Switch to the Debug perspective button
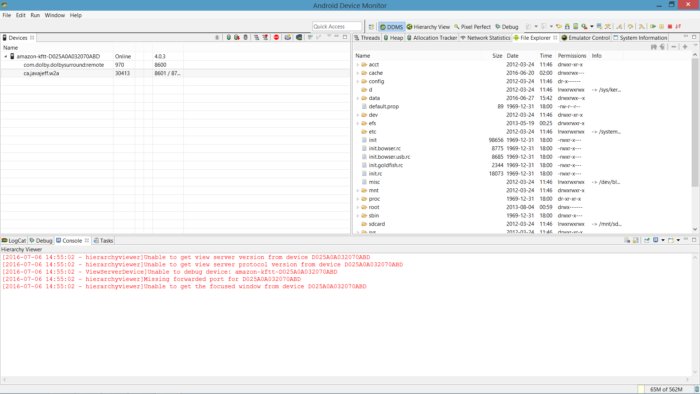 point(507,27)
